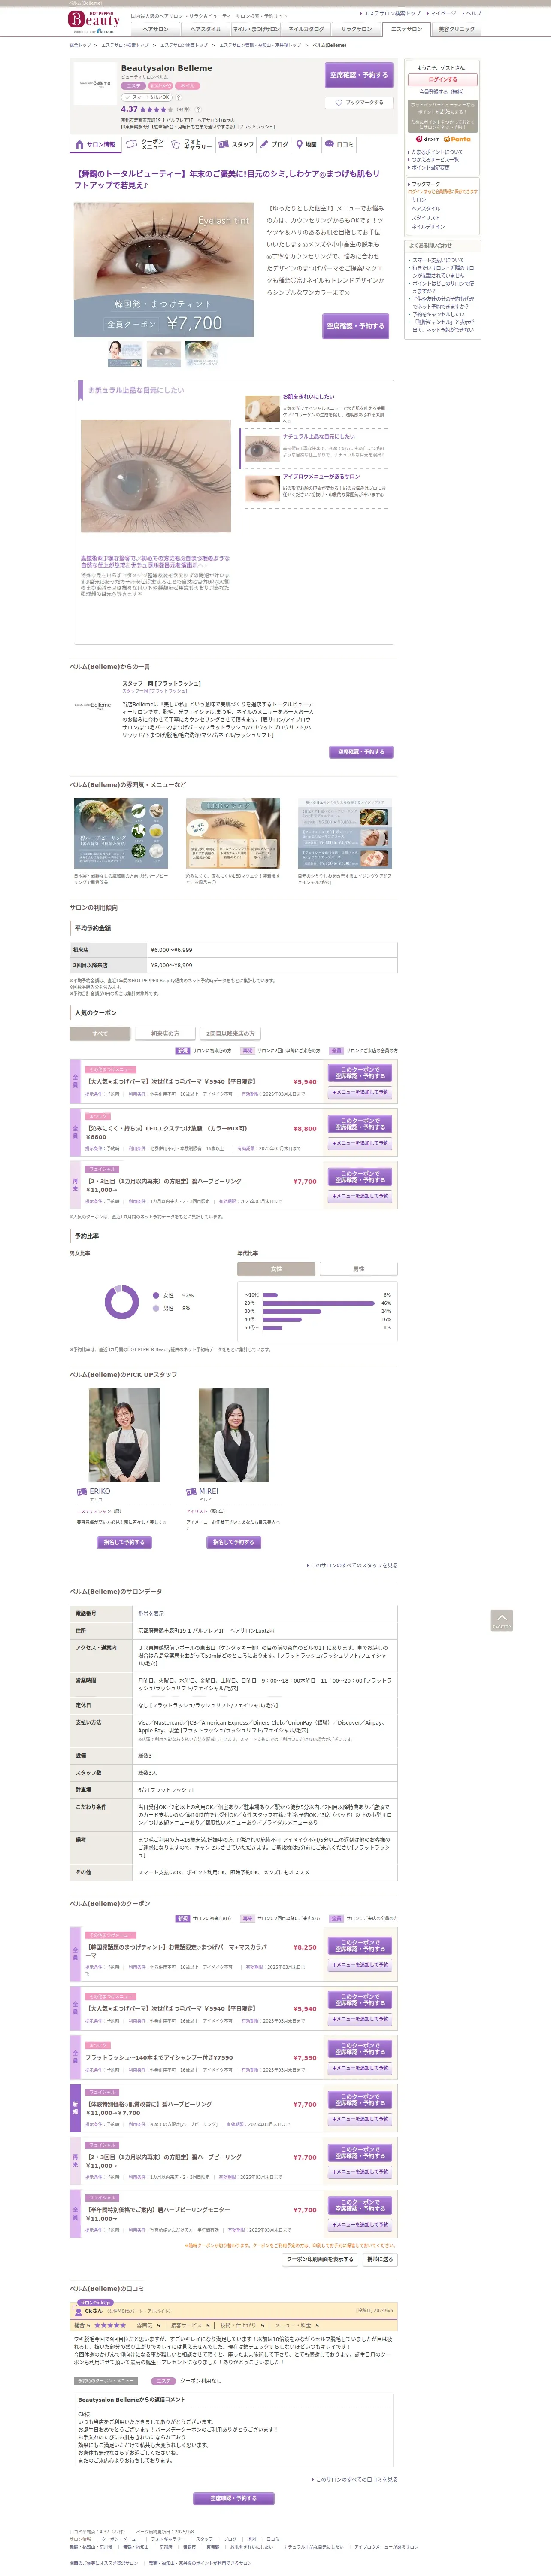
Task: Click 番号を表示 phone link
Action: (x=151, y=1613)
